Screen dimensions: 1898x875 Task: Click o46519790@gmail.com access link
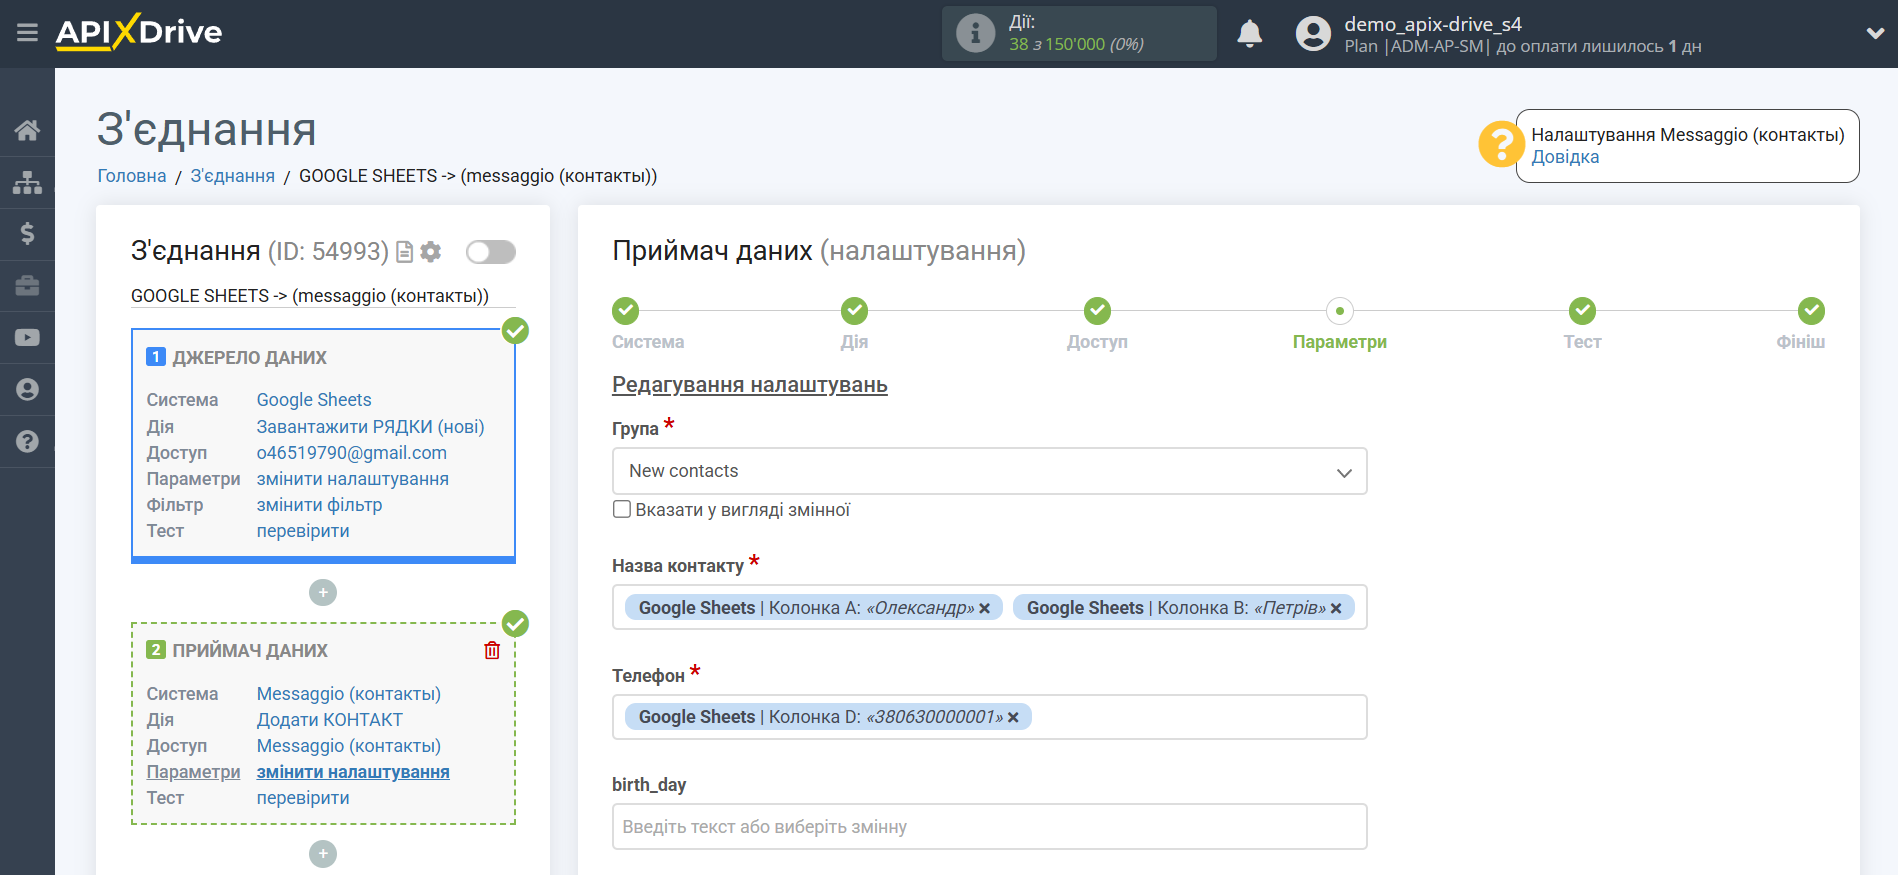(x=352, y=453)
